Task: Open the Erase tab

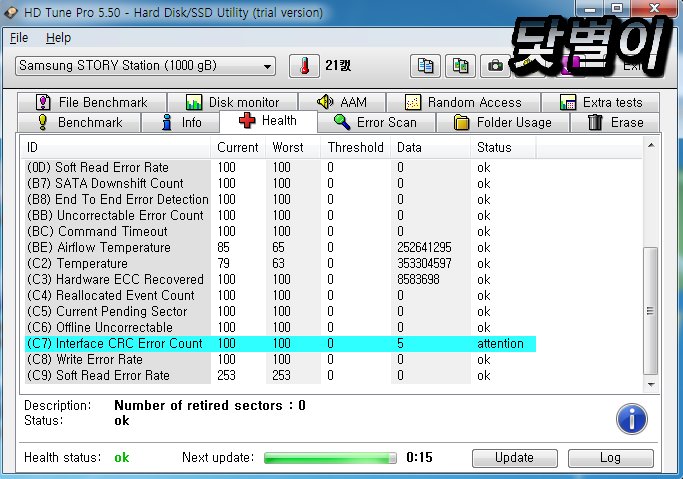Action: tap(615, 122)
